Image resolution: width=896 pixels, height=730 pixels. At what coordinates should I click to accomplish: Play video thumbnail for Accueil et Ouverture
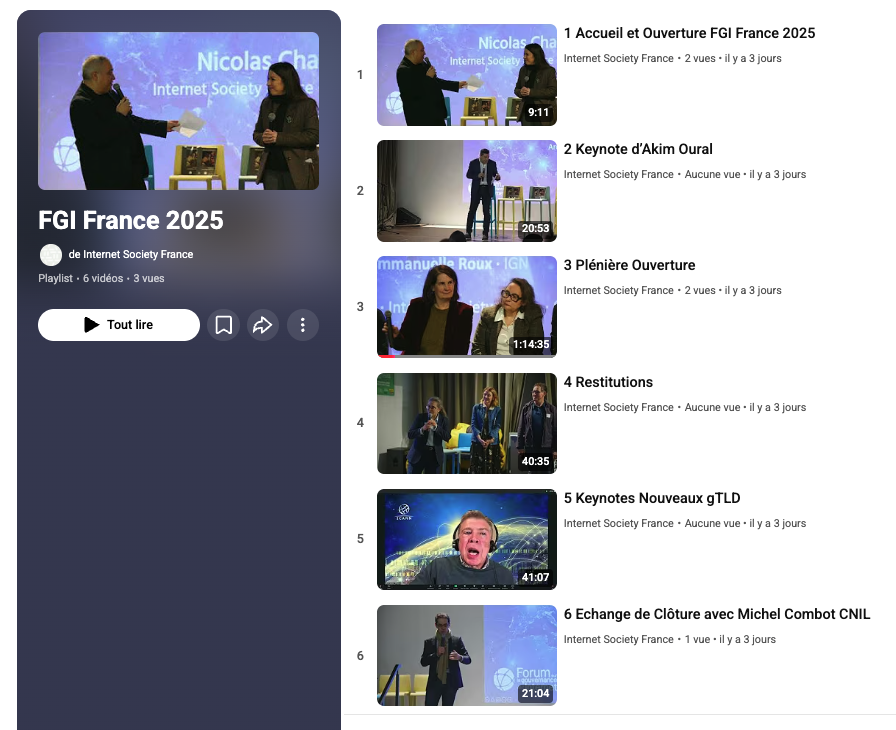pyautogui.click(x=466, y=75)
